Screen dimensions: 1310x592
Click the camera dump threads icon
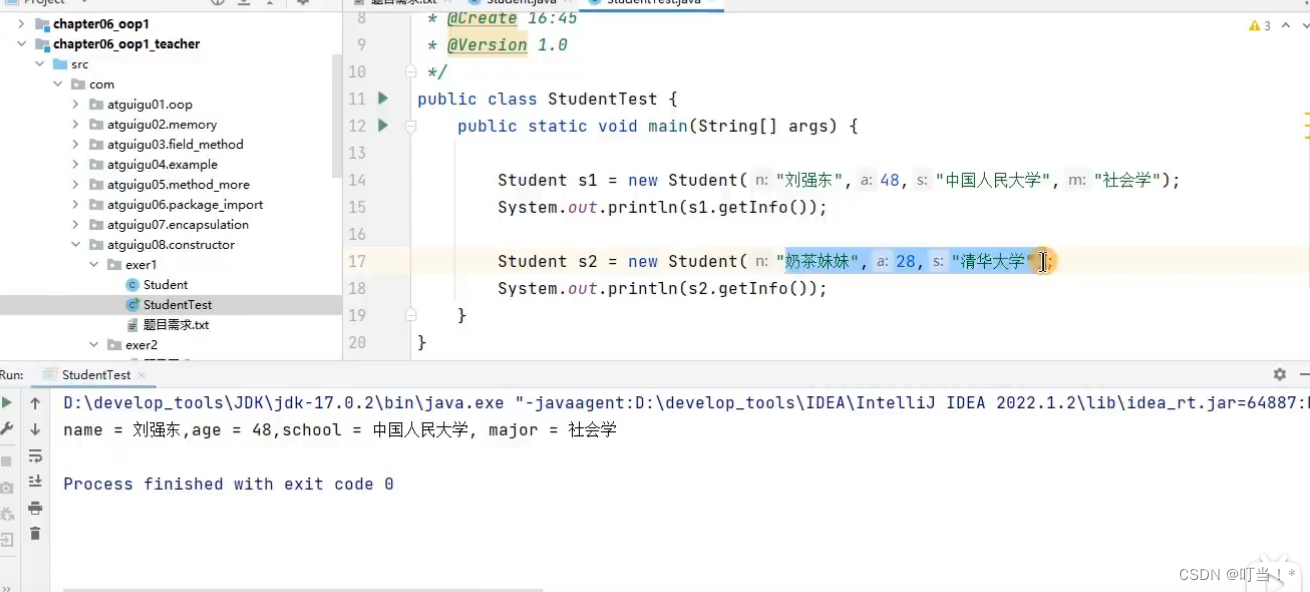[7, 487]
